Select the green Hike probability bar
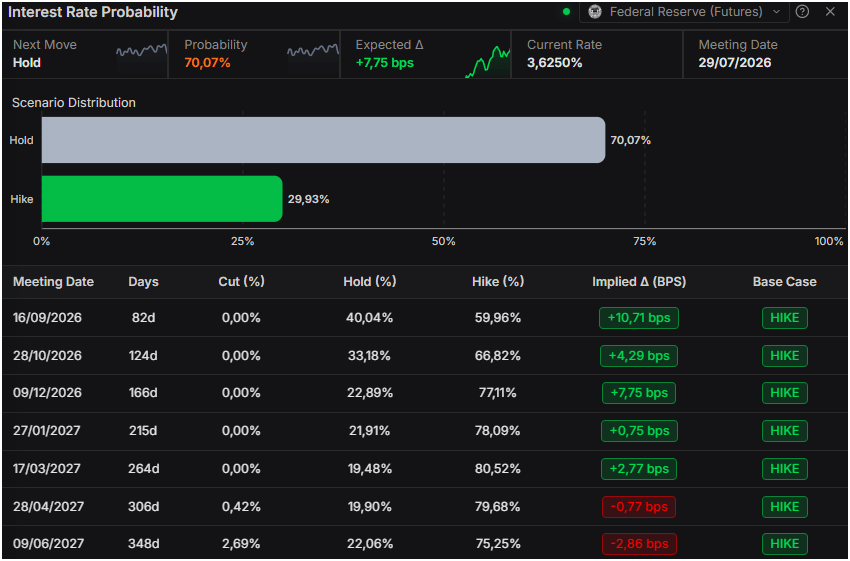This screenshot has height=561, width=850. click(162, 198)
